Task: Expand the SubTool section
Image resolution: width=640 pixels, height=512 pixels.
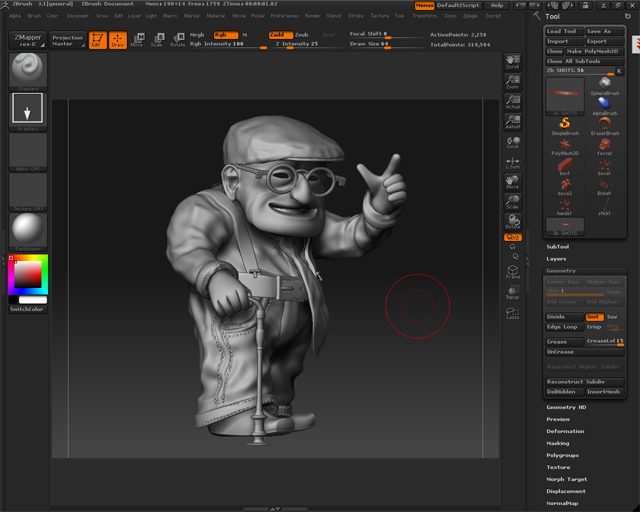Action: (x=557, y=246)
